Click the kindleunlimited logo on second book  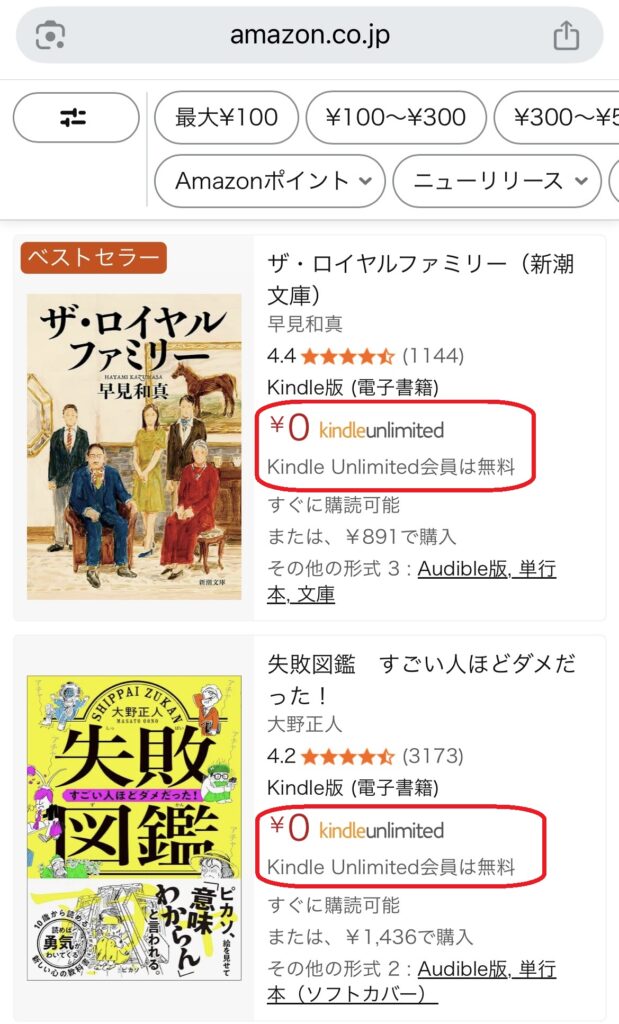point(381,831)
